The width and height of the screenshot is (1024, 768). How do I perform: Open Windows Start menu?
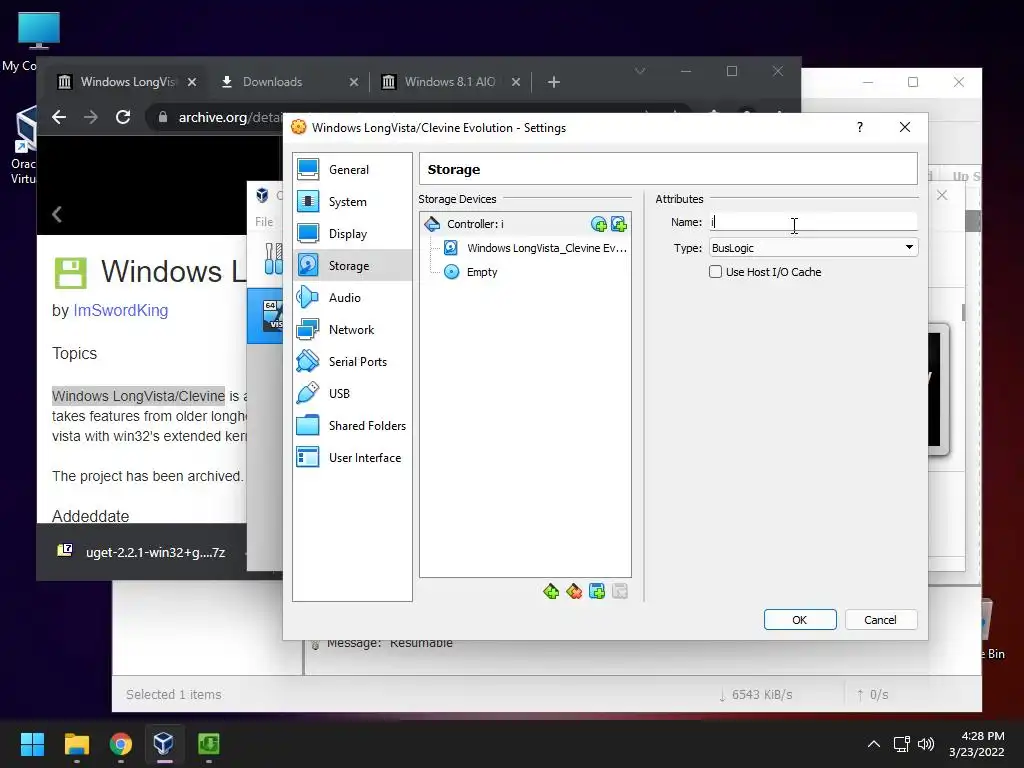click(33, 744)
